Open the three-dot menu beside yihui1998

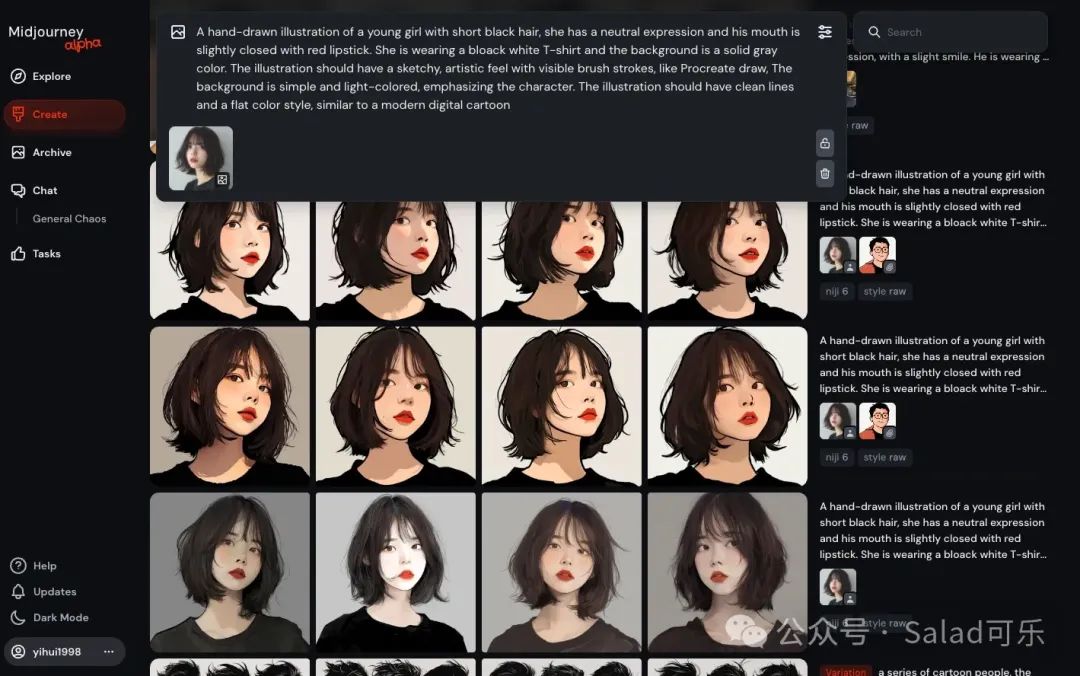109,652
